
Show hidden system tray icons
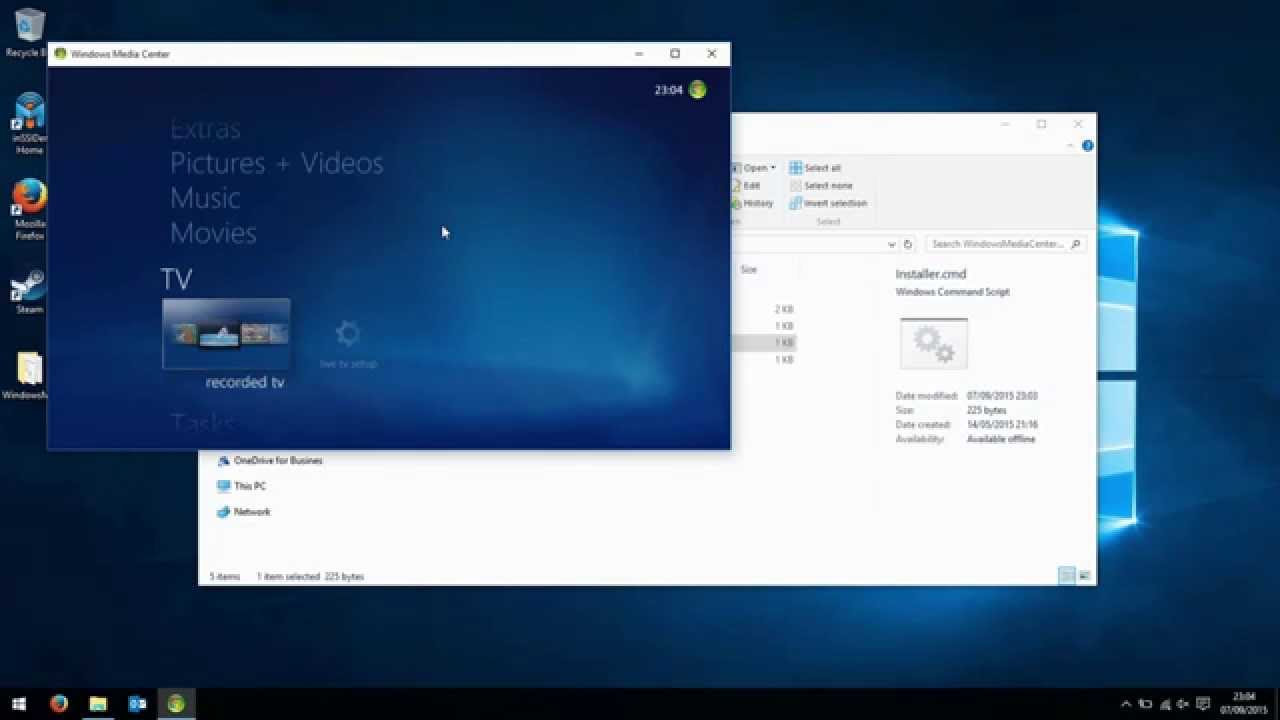[x=1126, y=704]
